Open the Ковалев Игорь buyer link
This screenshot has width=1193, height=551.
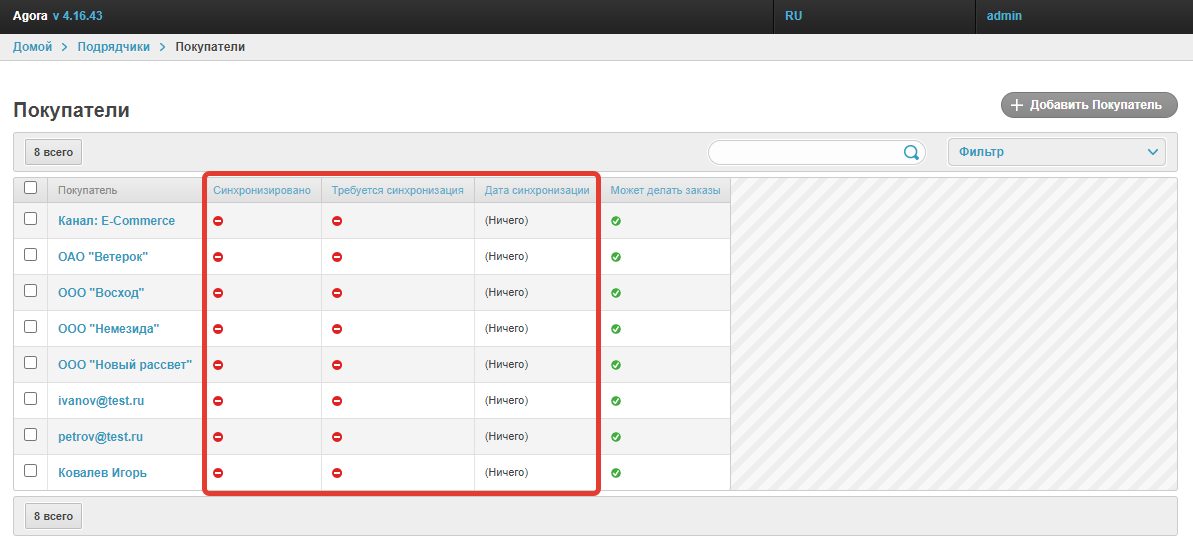point(102,473)
